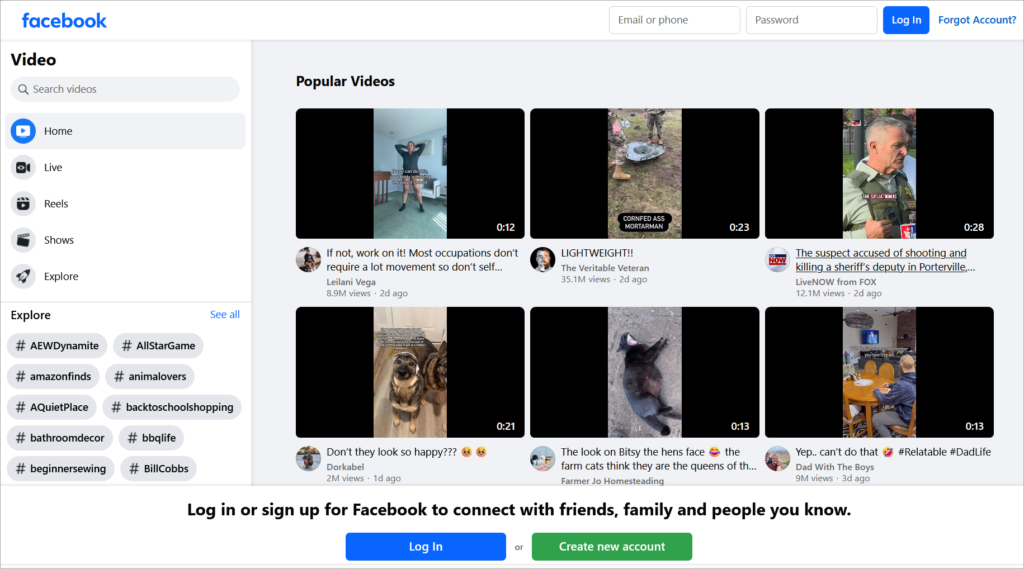The image size is (1024, 569).
Task: Click the Explore rocket icon
Action: pyautogui.click(x=23, y=276)
